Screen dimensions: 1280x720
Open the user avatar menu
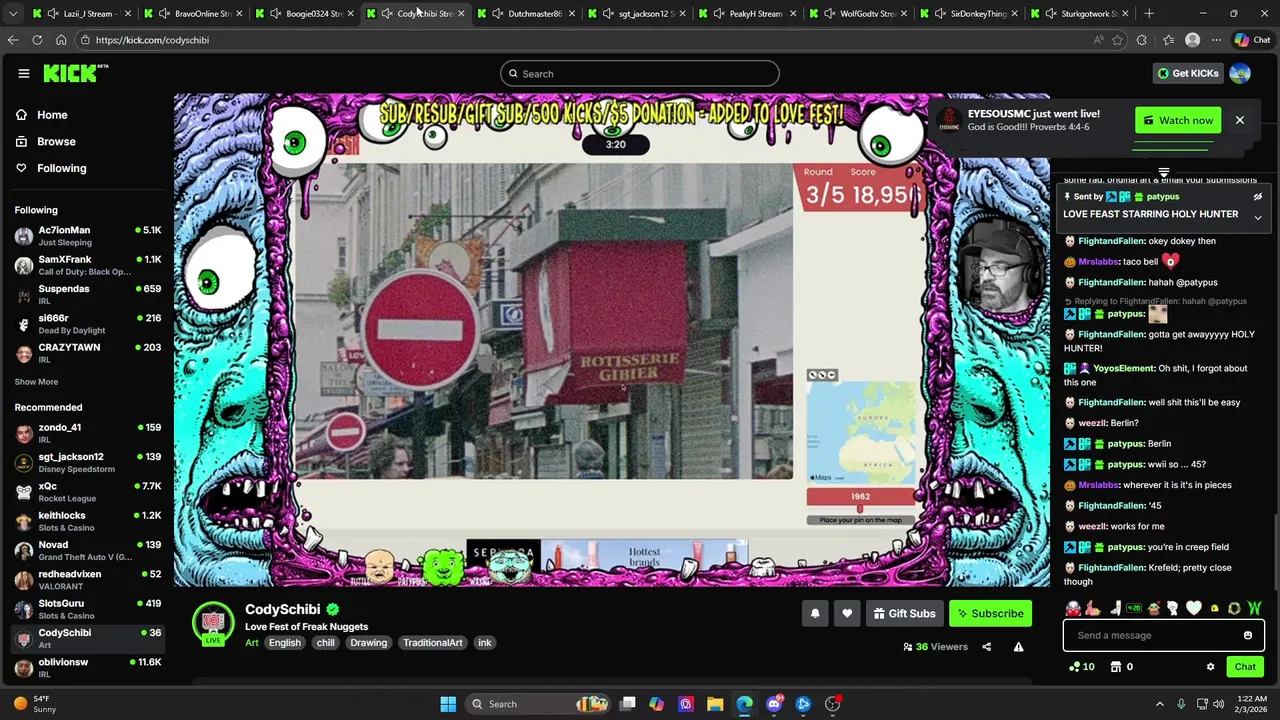point(1240,73)
